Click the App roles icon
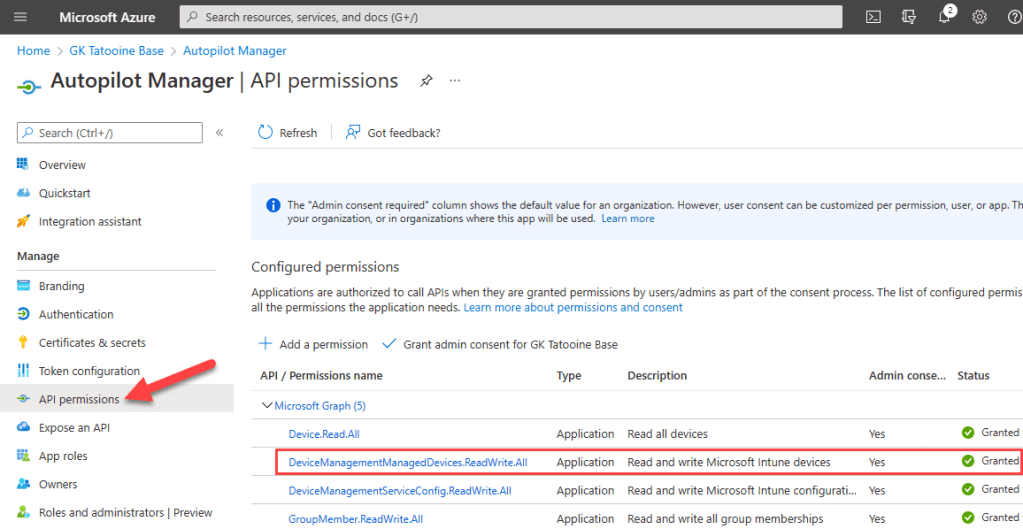 coord(23,455)
